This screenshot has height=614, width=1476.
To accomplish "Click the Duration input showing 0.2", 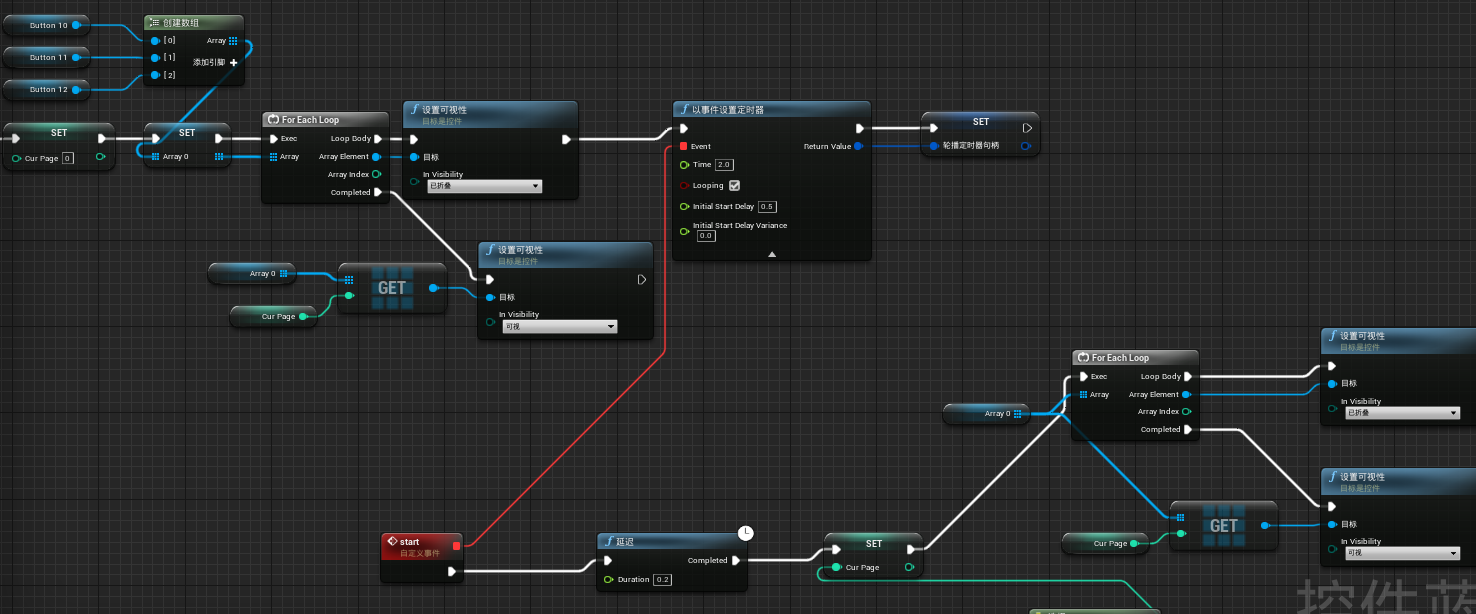I will click(x=663, y=579).
